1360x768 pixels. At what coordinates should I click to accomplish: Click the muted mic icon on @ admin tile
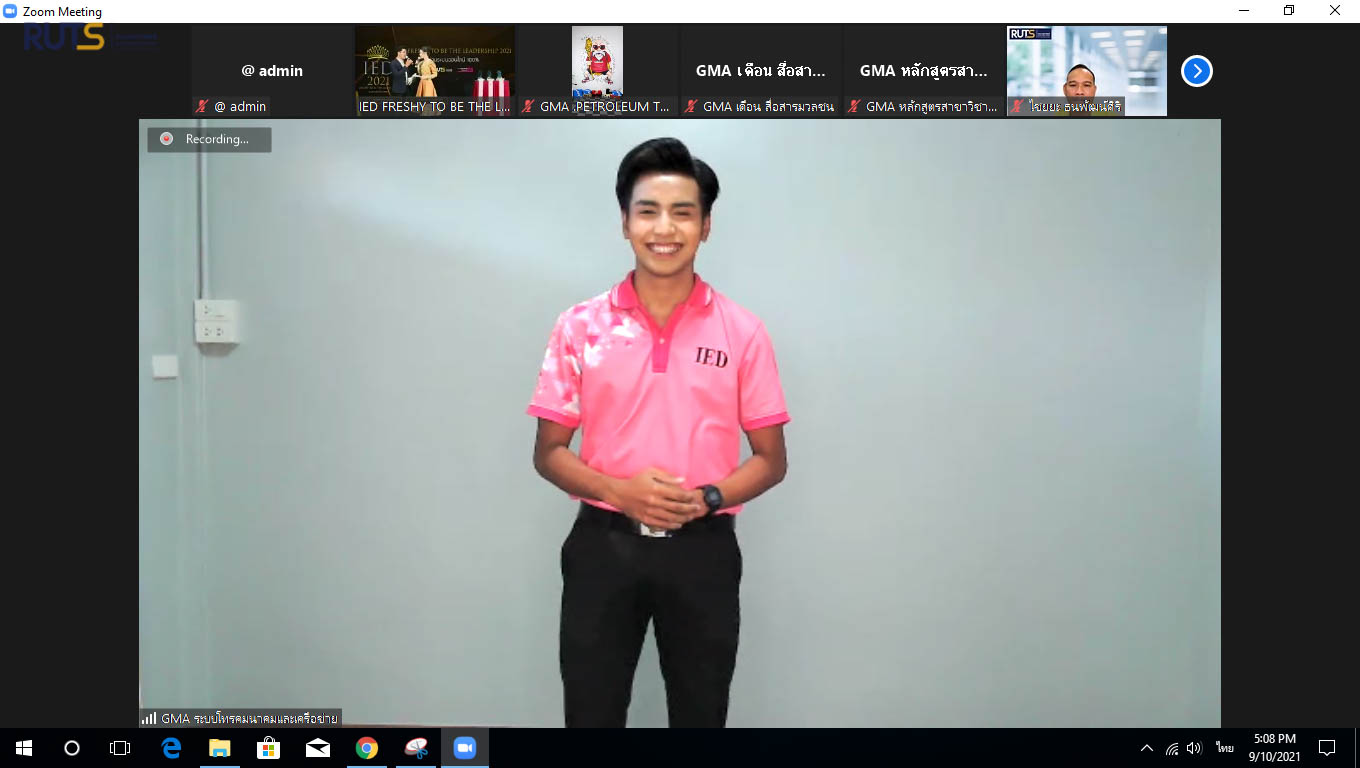tap(202, 106)
